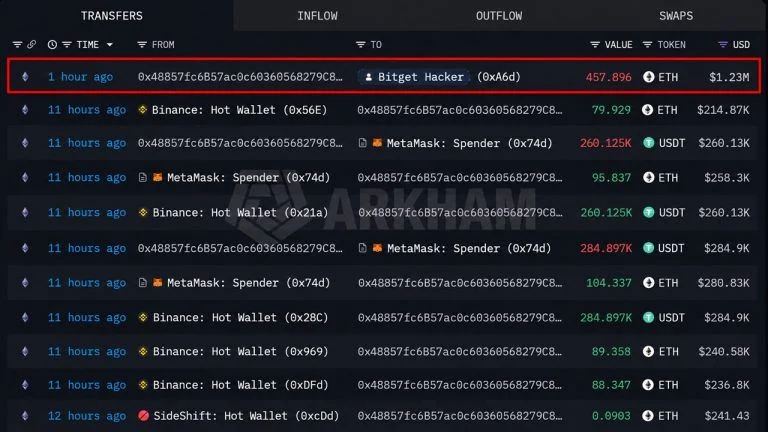Viewport: 768px width, 432px height.
Task: Toggle the TIME sort arrow
Action: pyautogui.click(x=110, y=45)
